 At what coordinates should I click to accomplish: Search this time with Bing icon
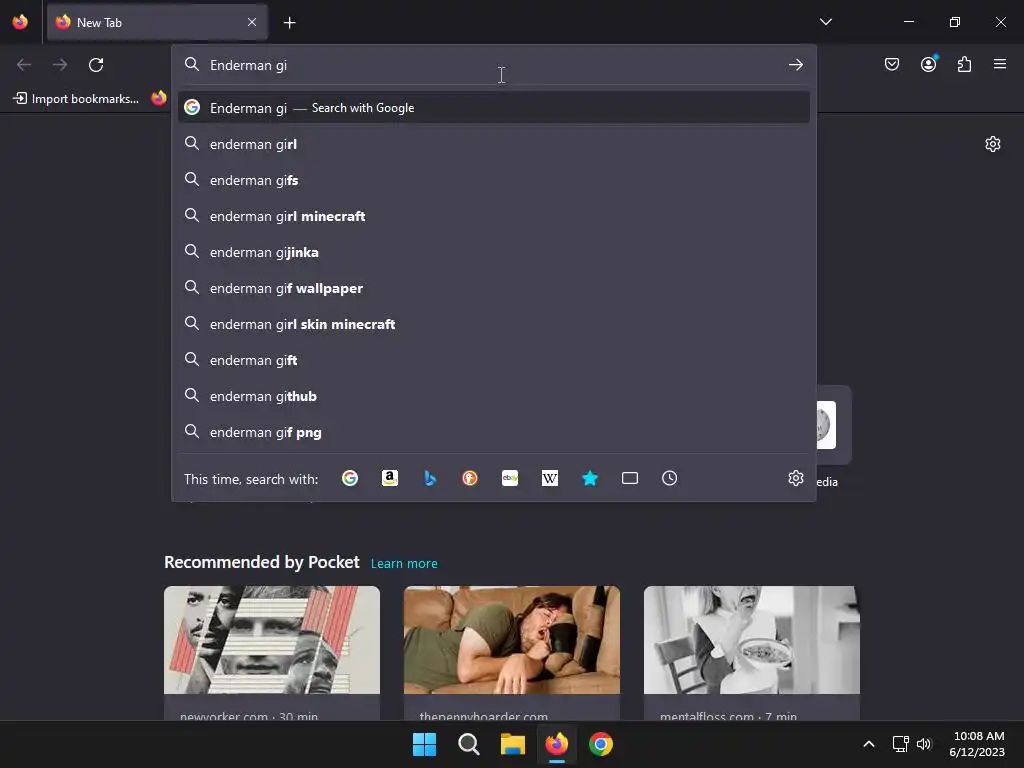tap(430, 479)
